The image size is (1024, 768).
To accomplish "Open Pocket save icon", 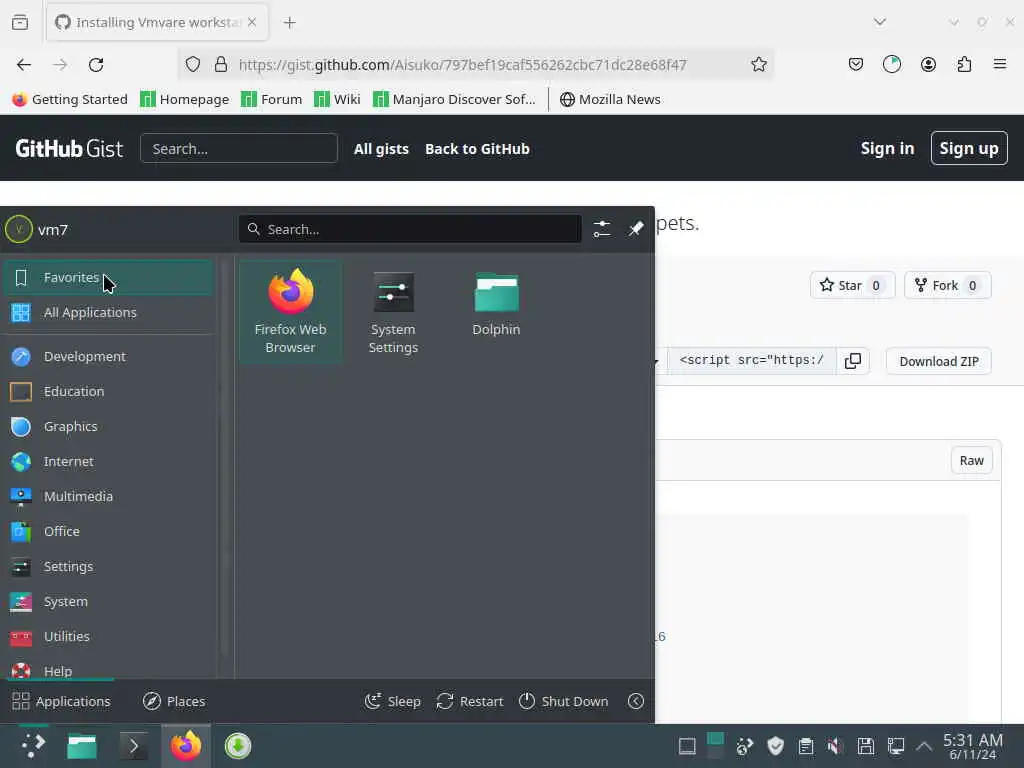I will click(x=856, y=65).
